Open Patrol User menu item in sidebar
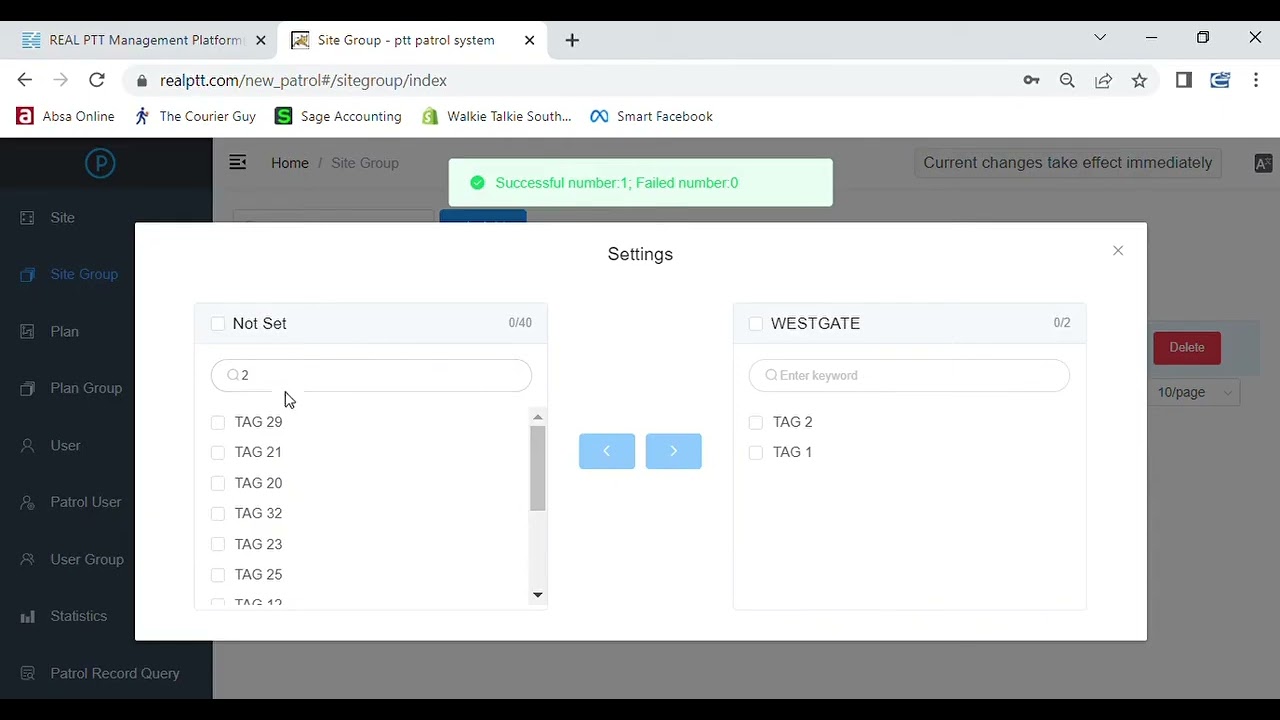This screenshot has width=1280, height=720. (x=86, y=502)
